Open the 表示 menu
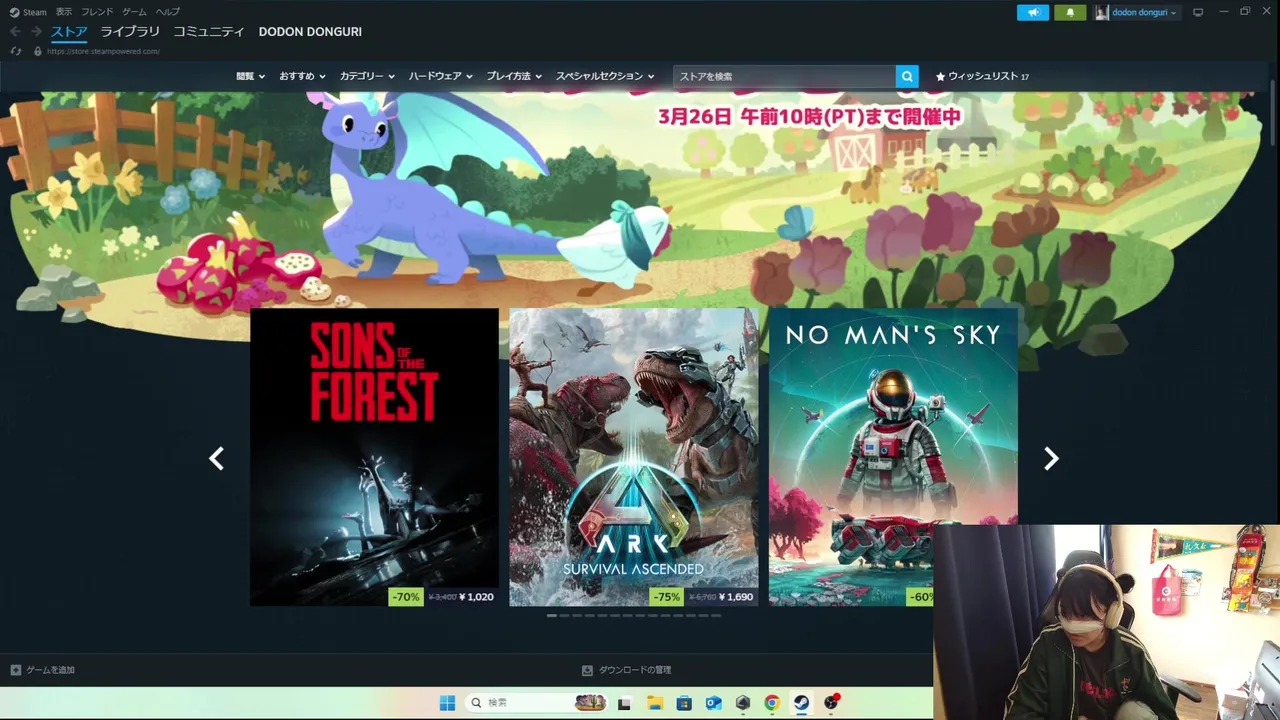 (64, 12)
